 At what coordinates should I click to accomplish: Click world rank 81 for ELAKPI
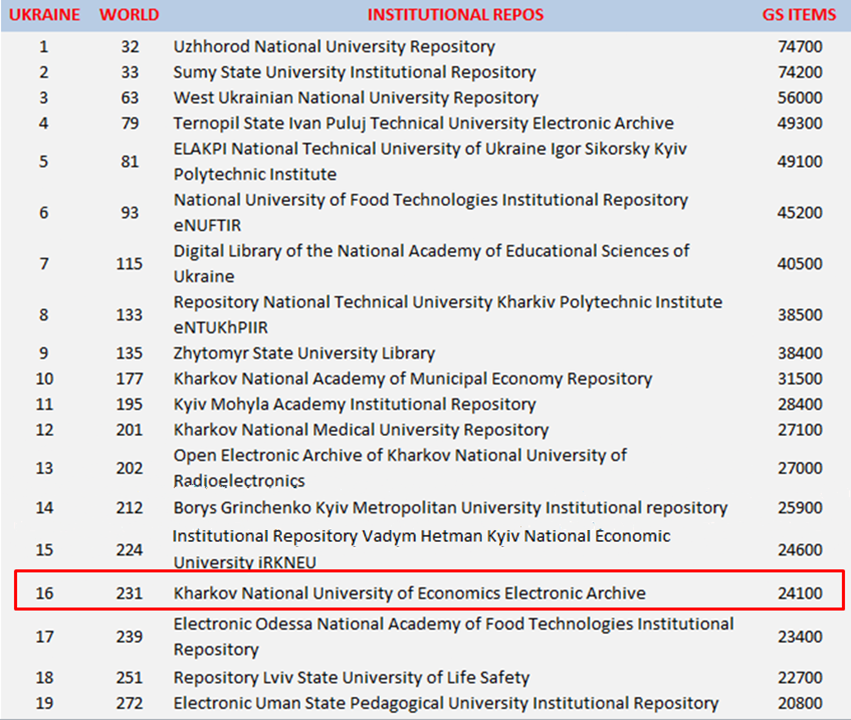(x=130, y=162)
